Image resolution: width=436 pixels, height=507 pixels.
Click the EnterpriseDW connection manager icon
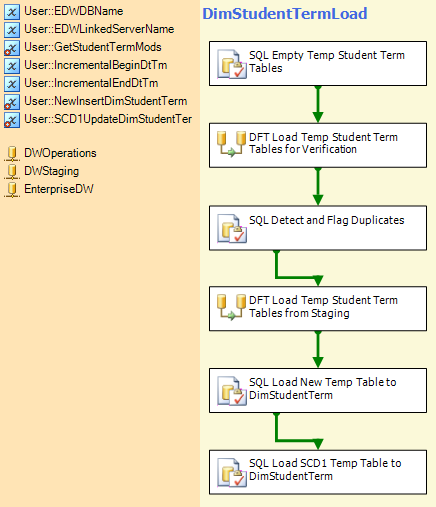(x=12, y=190)
